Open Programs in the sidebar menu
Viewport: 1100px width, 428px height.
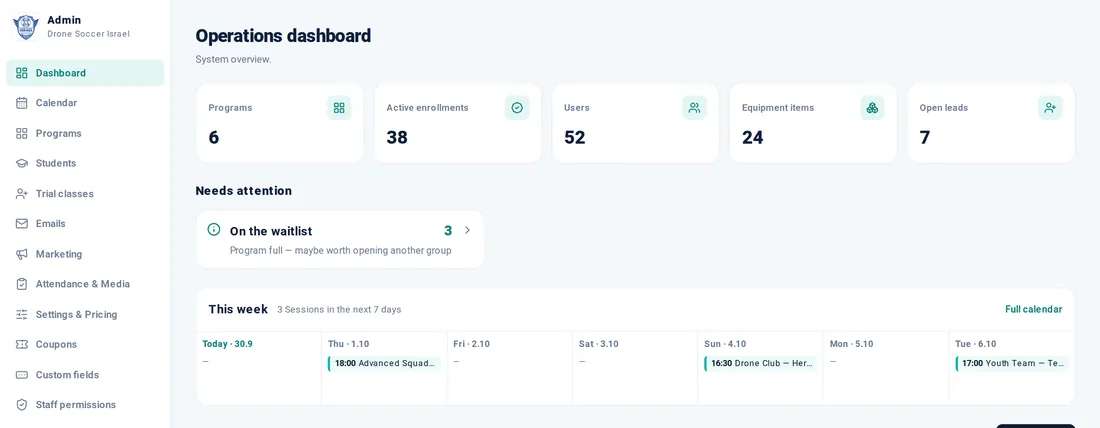[x=85, y=133]
